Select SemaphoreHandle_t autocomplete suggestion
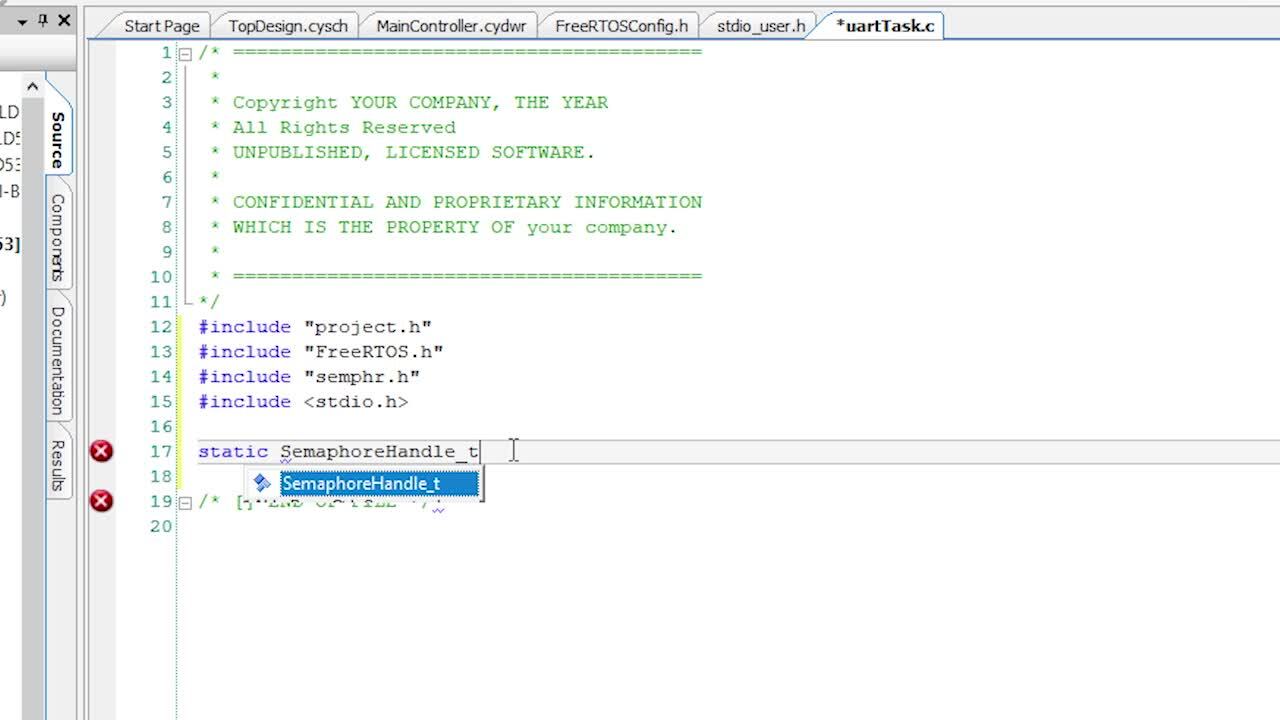1280x720 pixels. point(361,484)
